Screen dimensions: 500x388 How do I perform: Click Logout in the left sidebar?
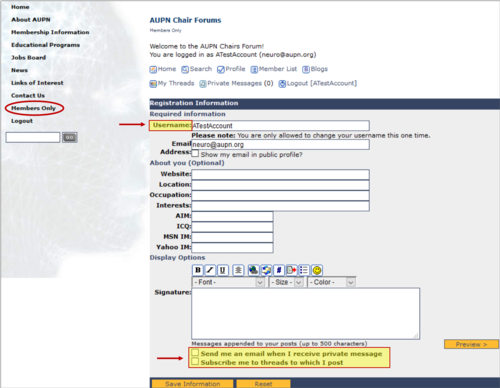[x=22, y=121]
